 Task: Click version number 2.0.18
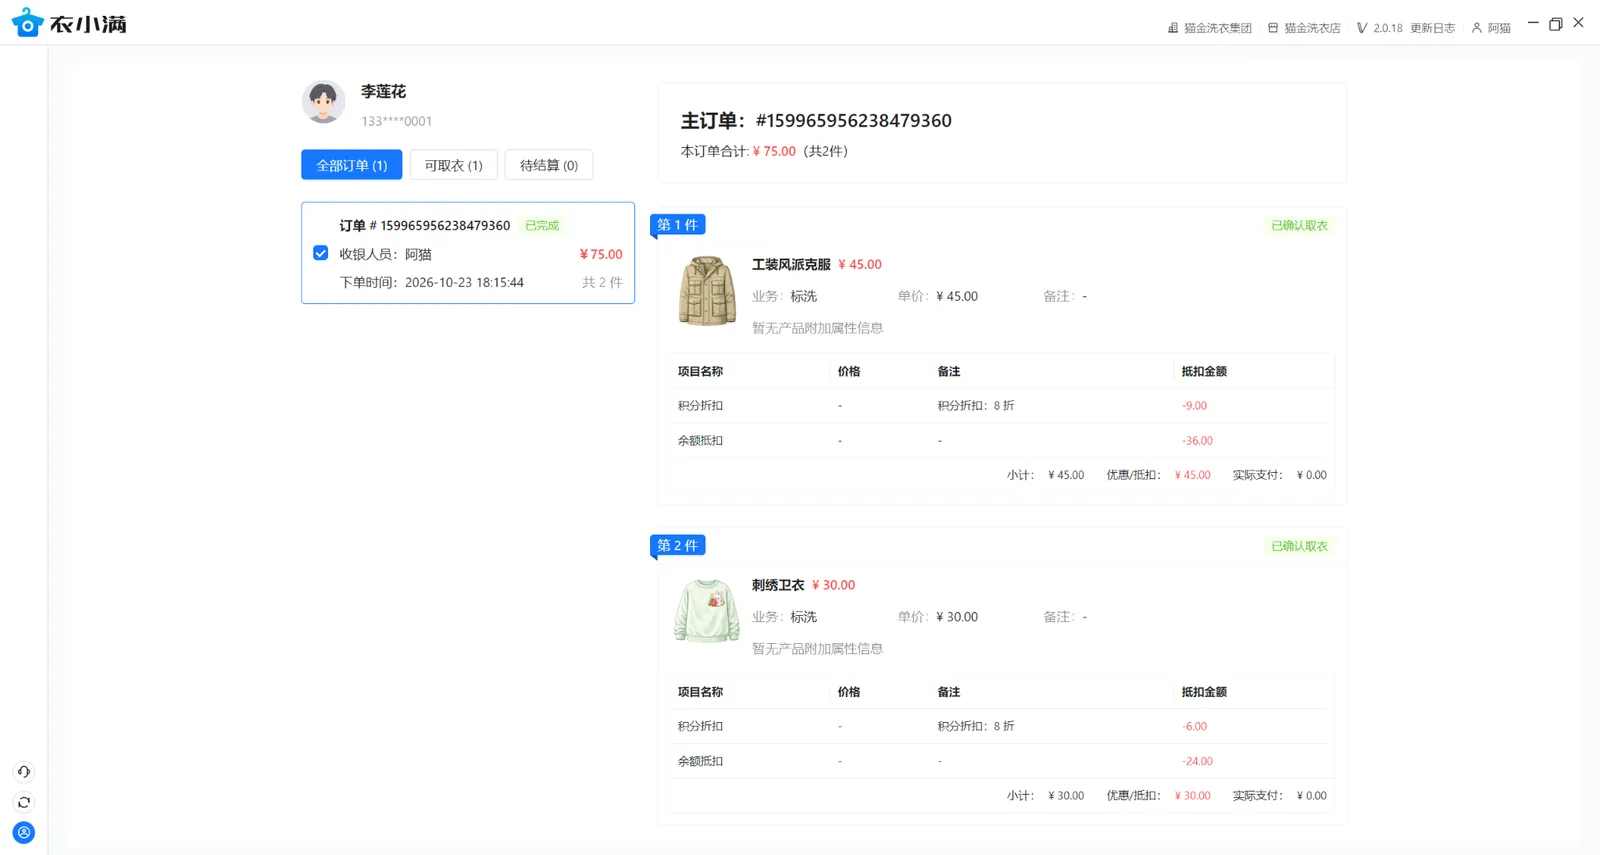(x=1388, y=28)
